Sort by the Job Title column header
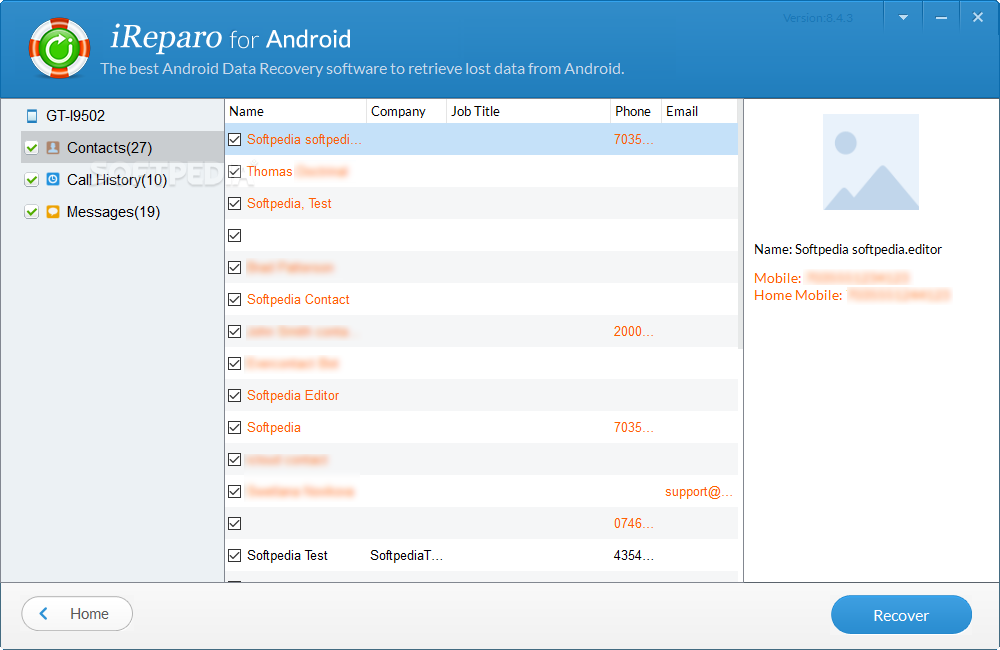This screenshot has height=650, width=1000. coord(527,111)
